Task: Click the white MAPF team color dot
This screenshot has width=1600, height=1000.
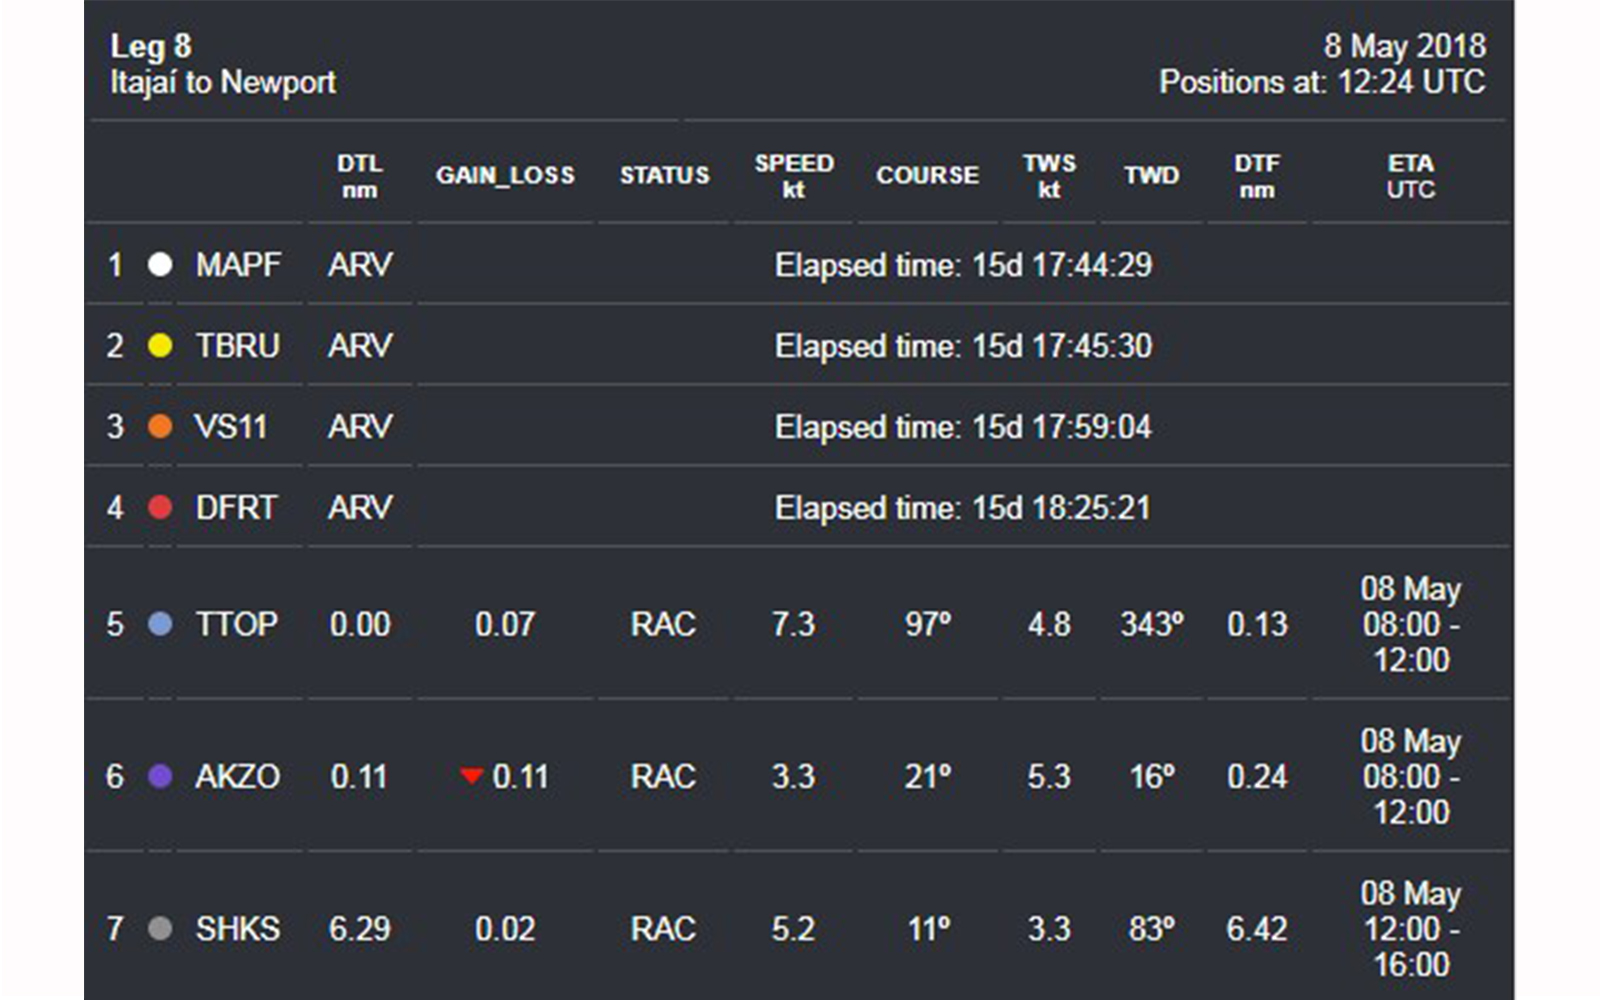Action: coord(160,265)
